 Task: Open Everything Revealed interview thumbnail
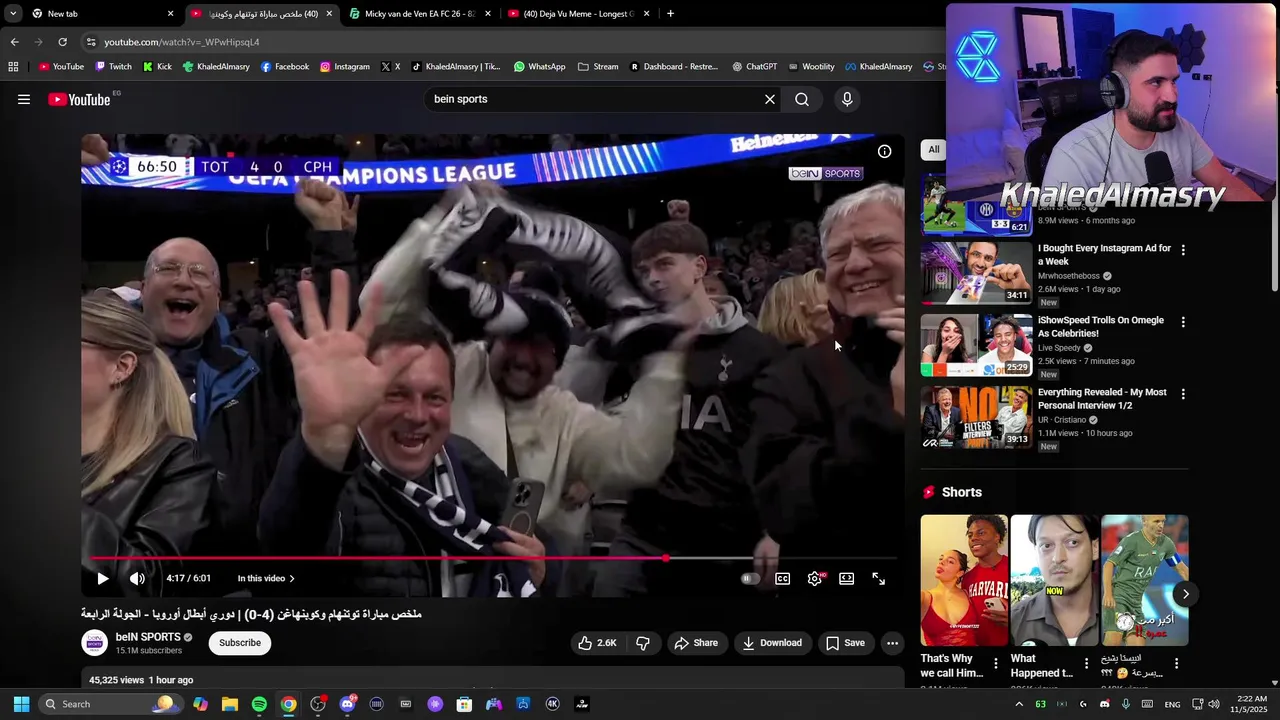pos(976,417)
